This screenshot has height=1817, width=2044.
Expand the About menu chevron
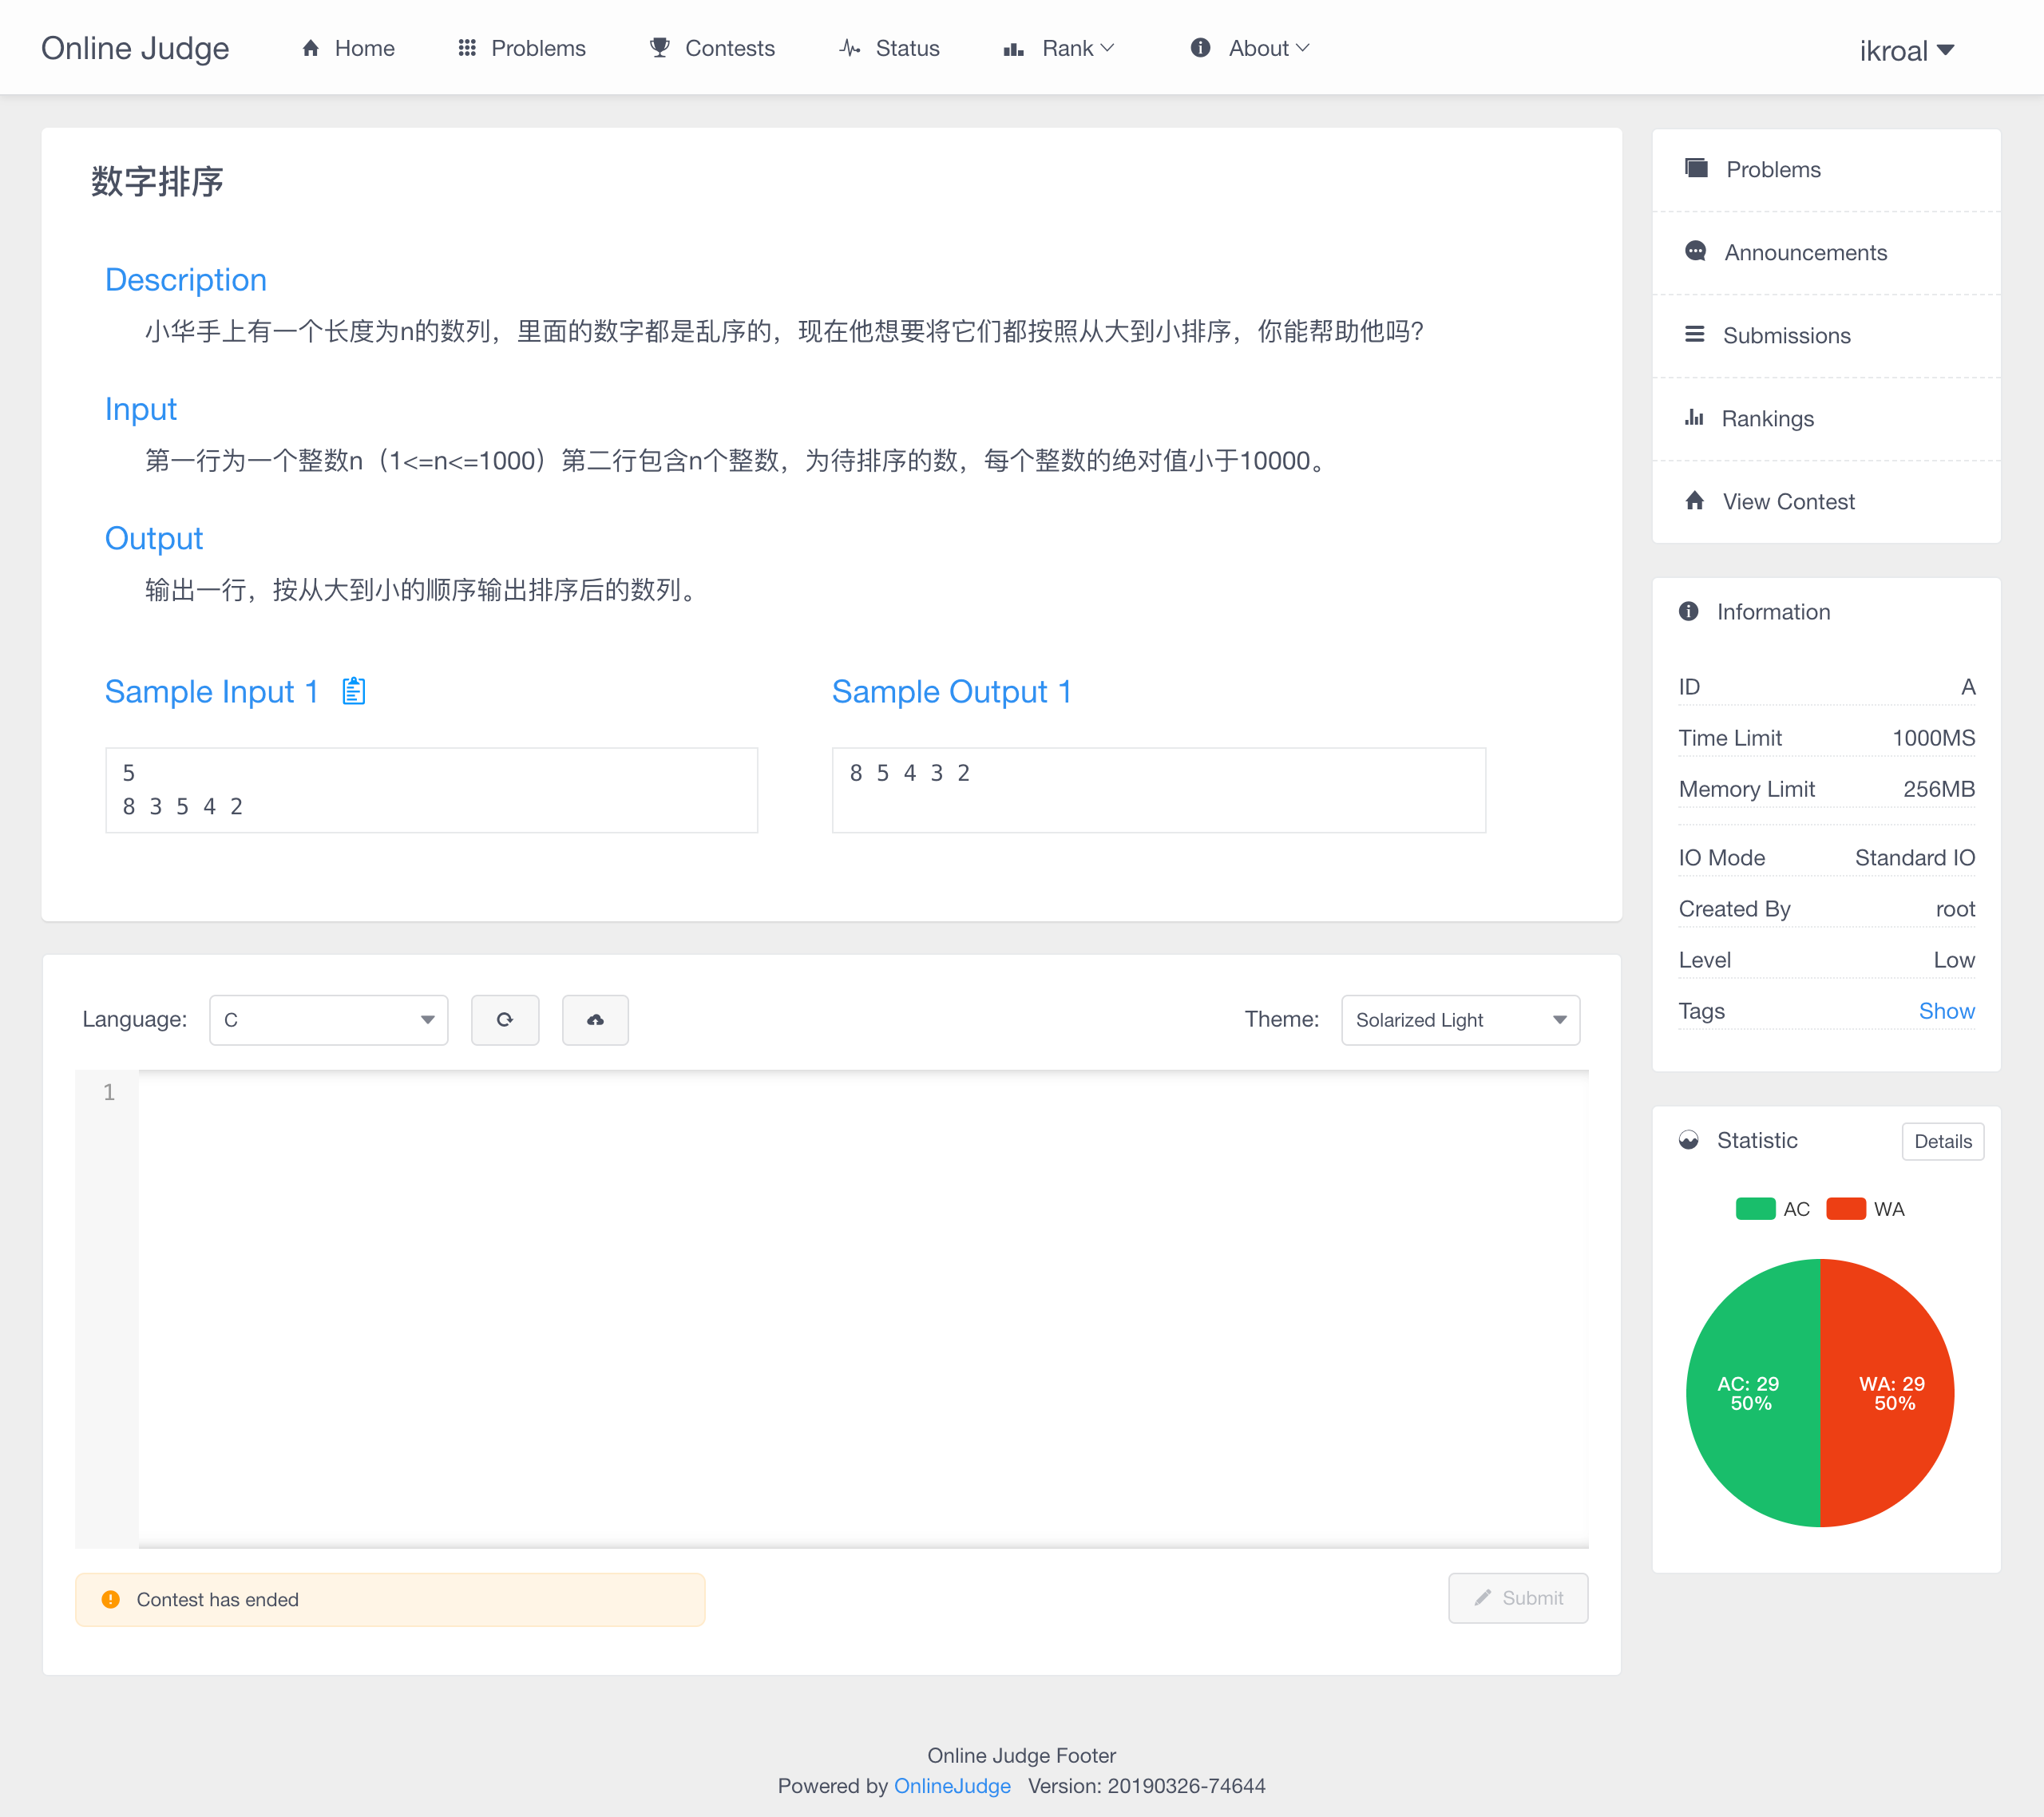tap(1302, 48)
